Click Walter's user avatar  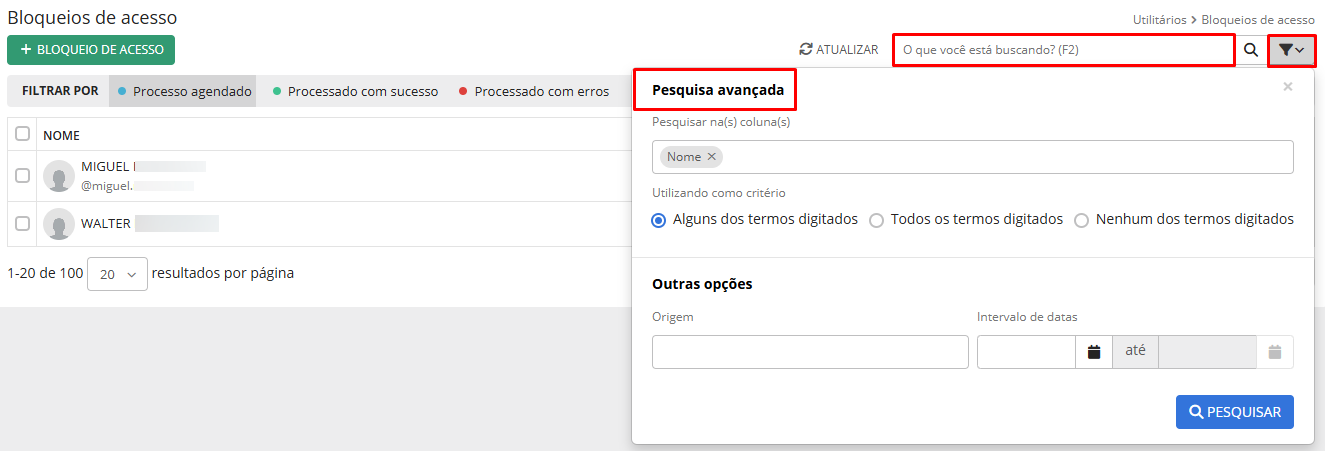pos(59,224)
